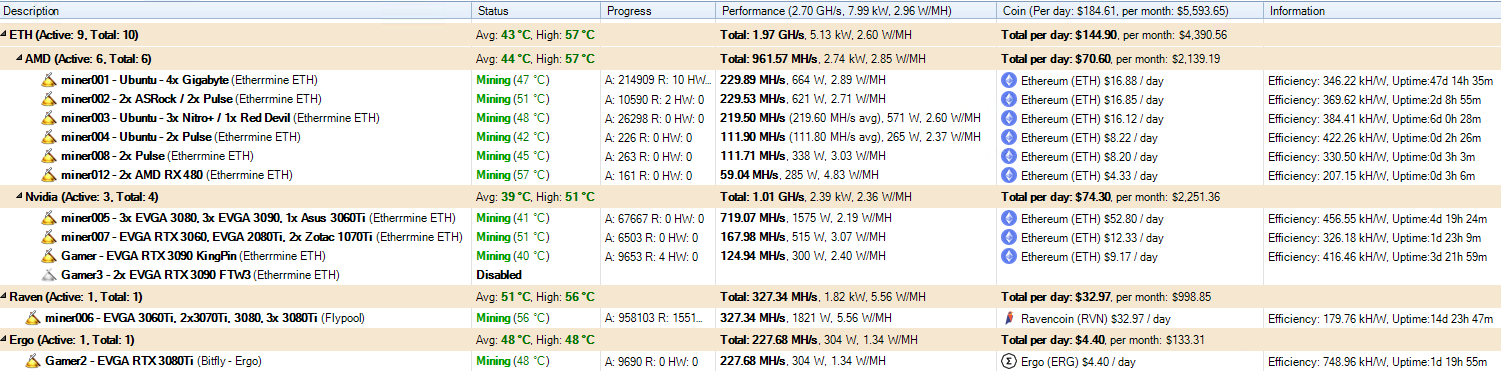Click the miner012 row miner icon
This screenshot has height=371, width=1501.
(49, 175)
